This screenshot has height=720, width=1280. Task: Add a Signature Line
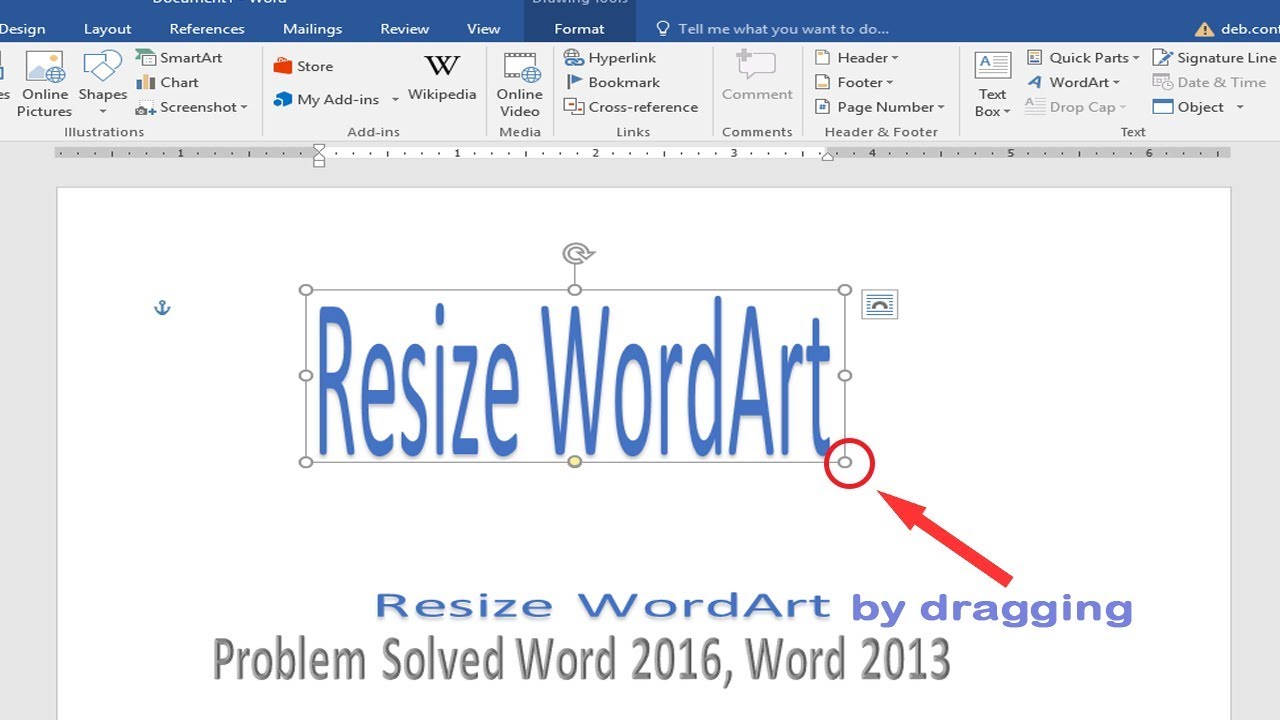click(1214, 58)
